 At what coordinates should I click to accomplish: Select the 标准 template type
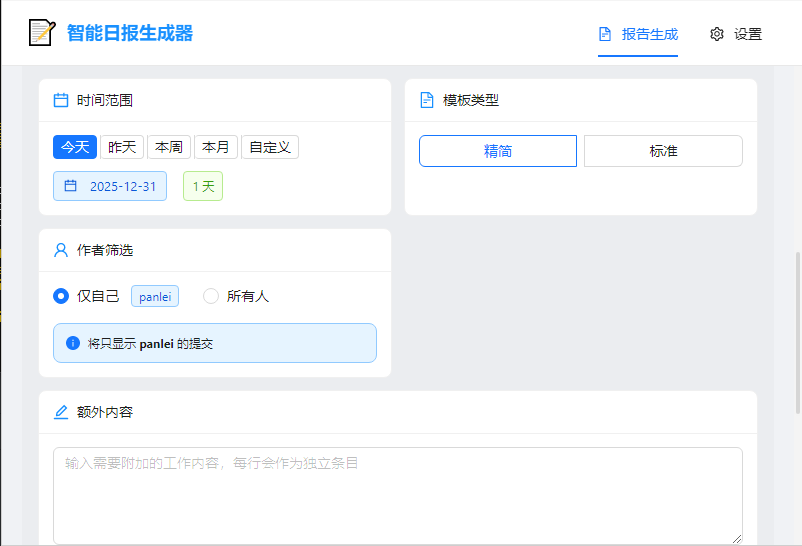coord(663,151)
